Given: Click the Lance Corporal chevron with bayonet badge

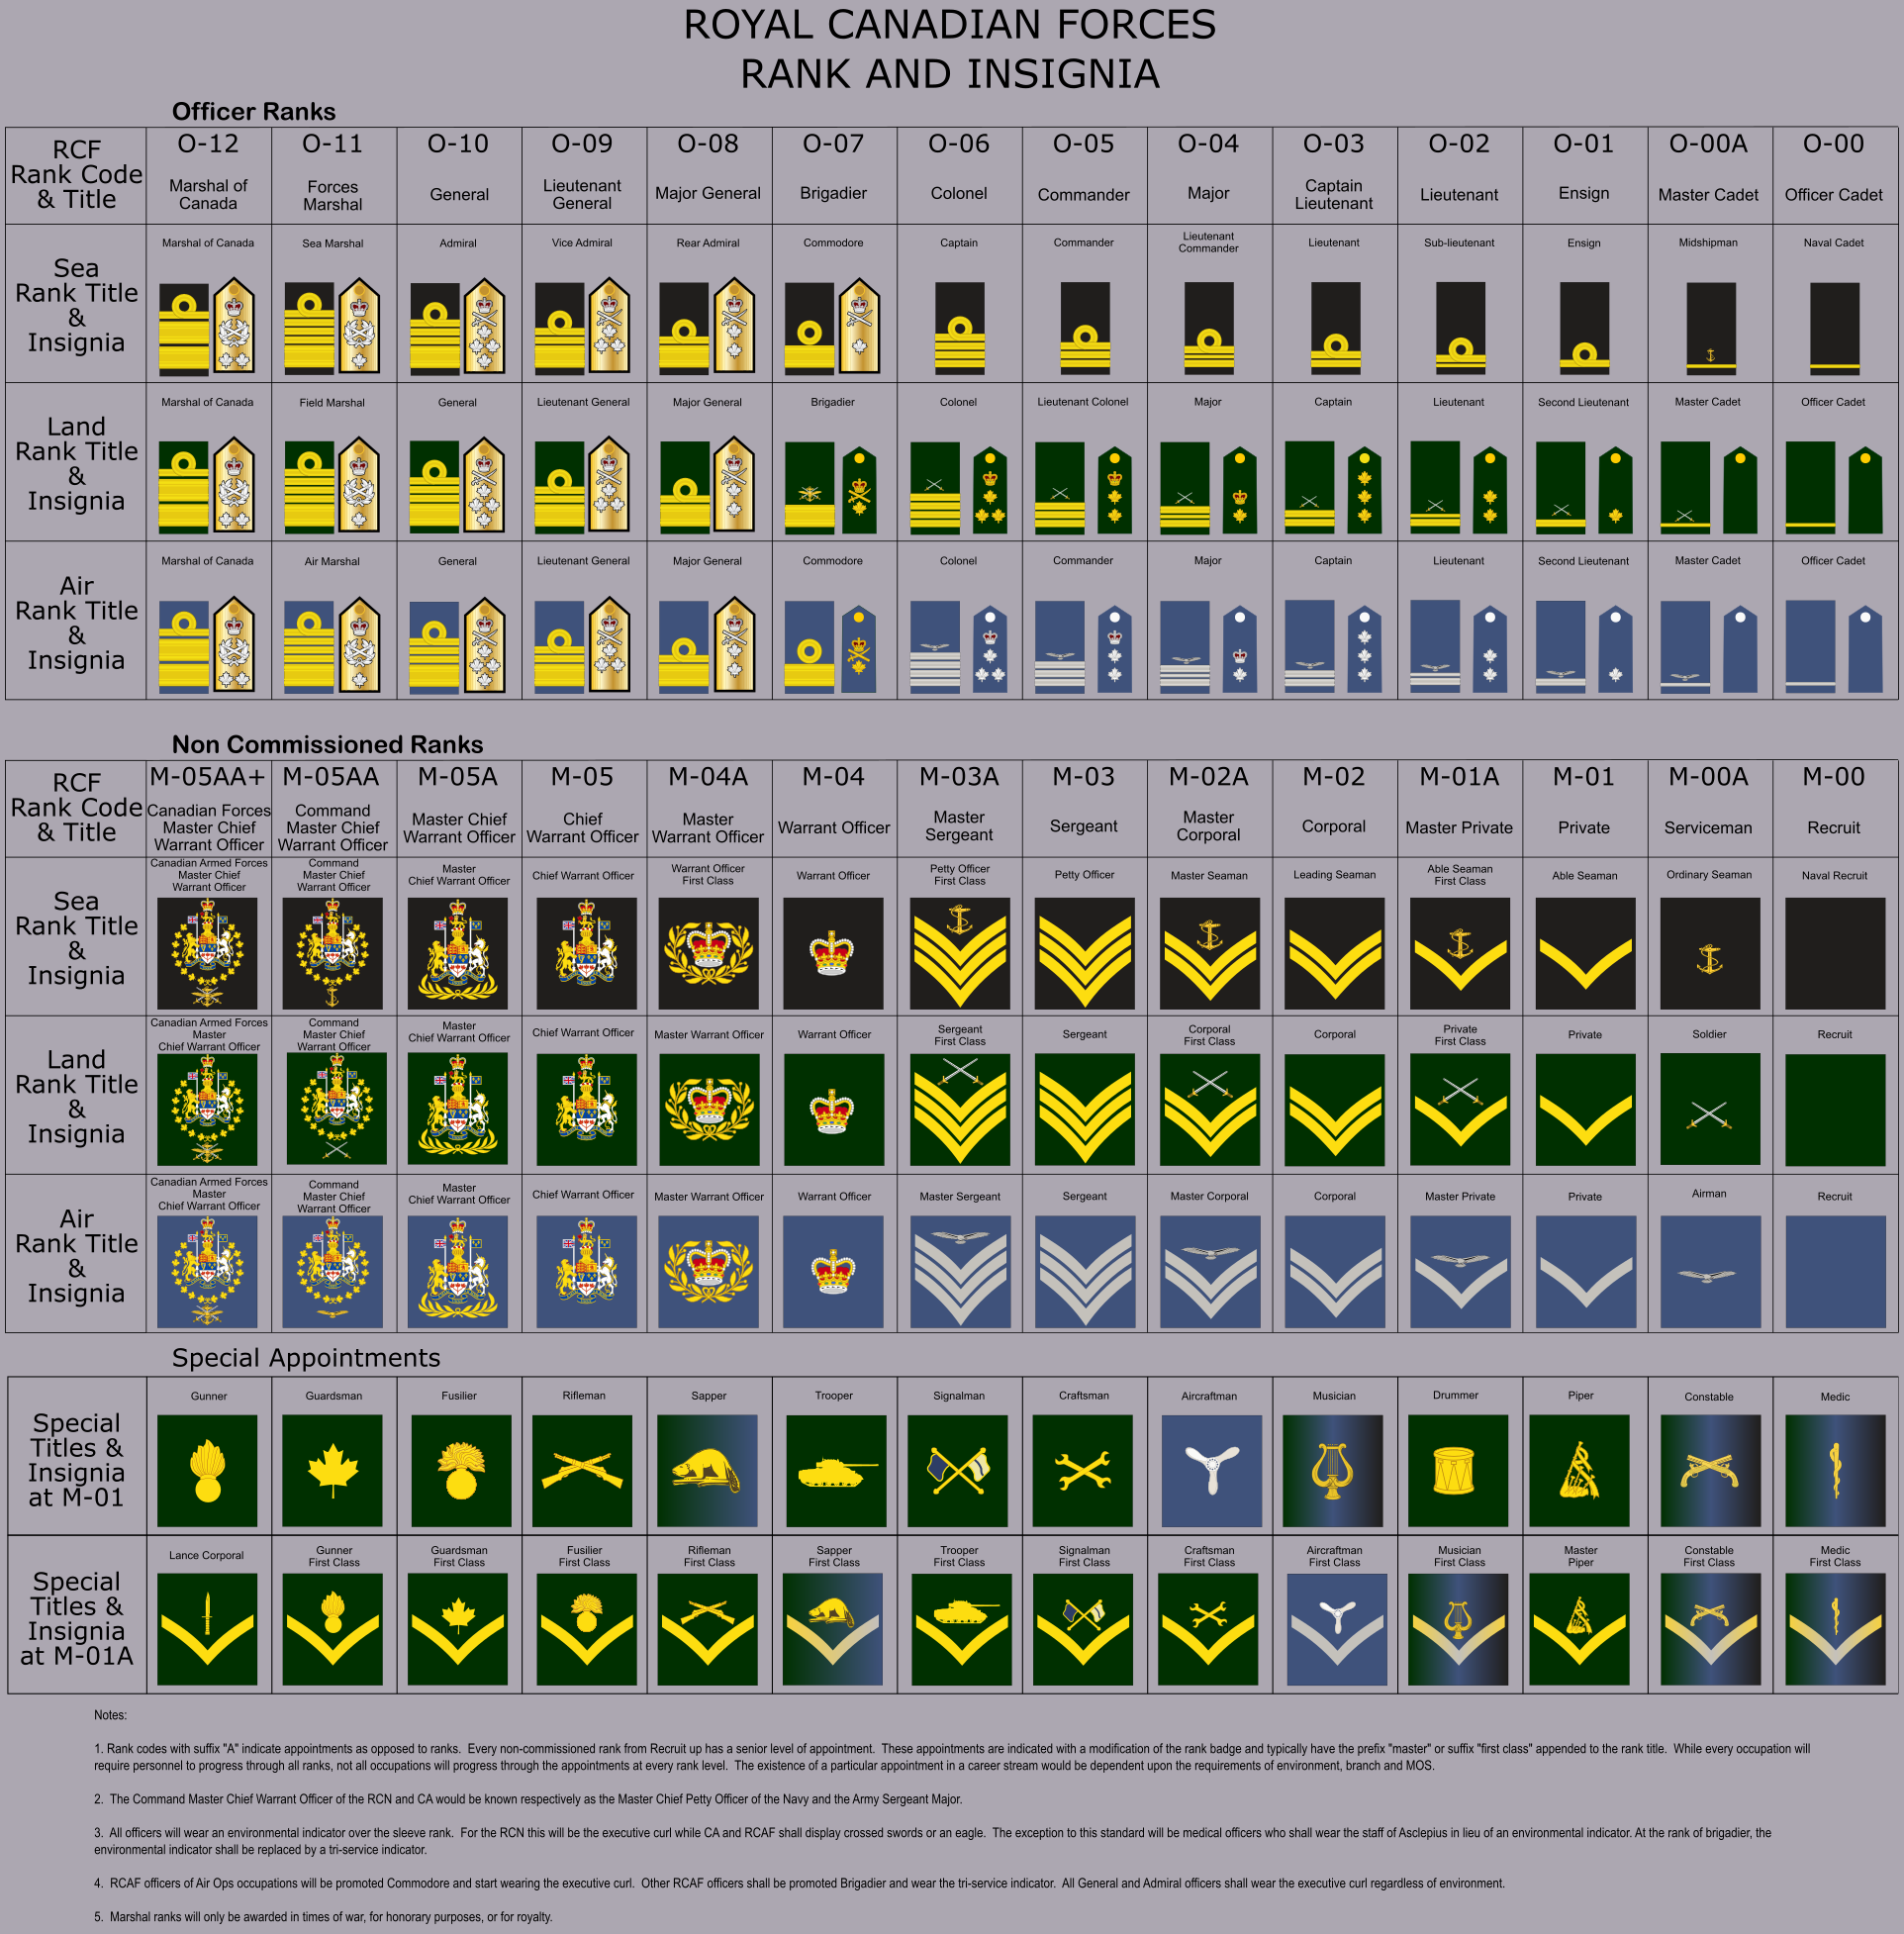Looking at the screenshot, I should [x=208, y=1629].
